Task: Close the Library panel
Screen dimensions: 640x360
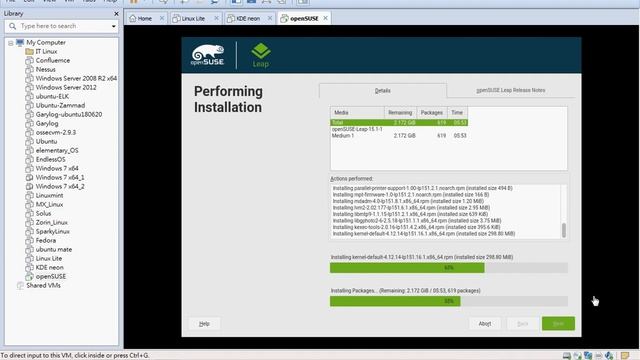Action: [x=116, y=13]
